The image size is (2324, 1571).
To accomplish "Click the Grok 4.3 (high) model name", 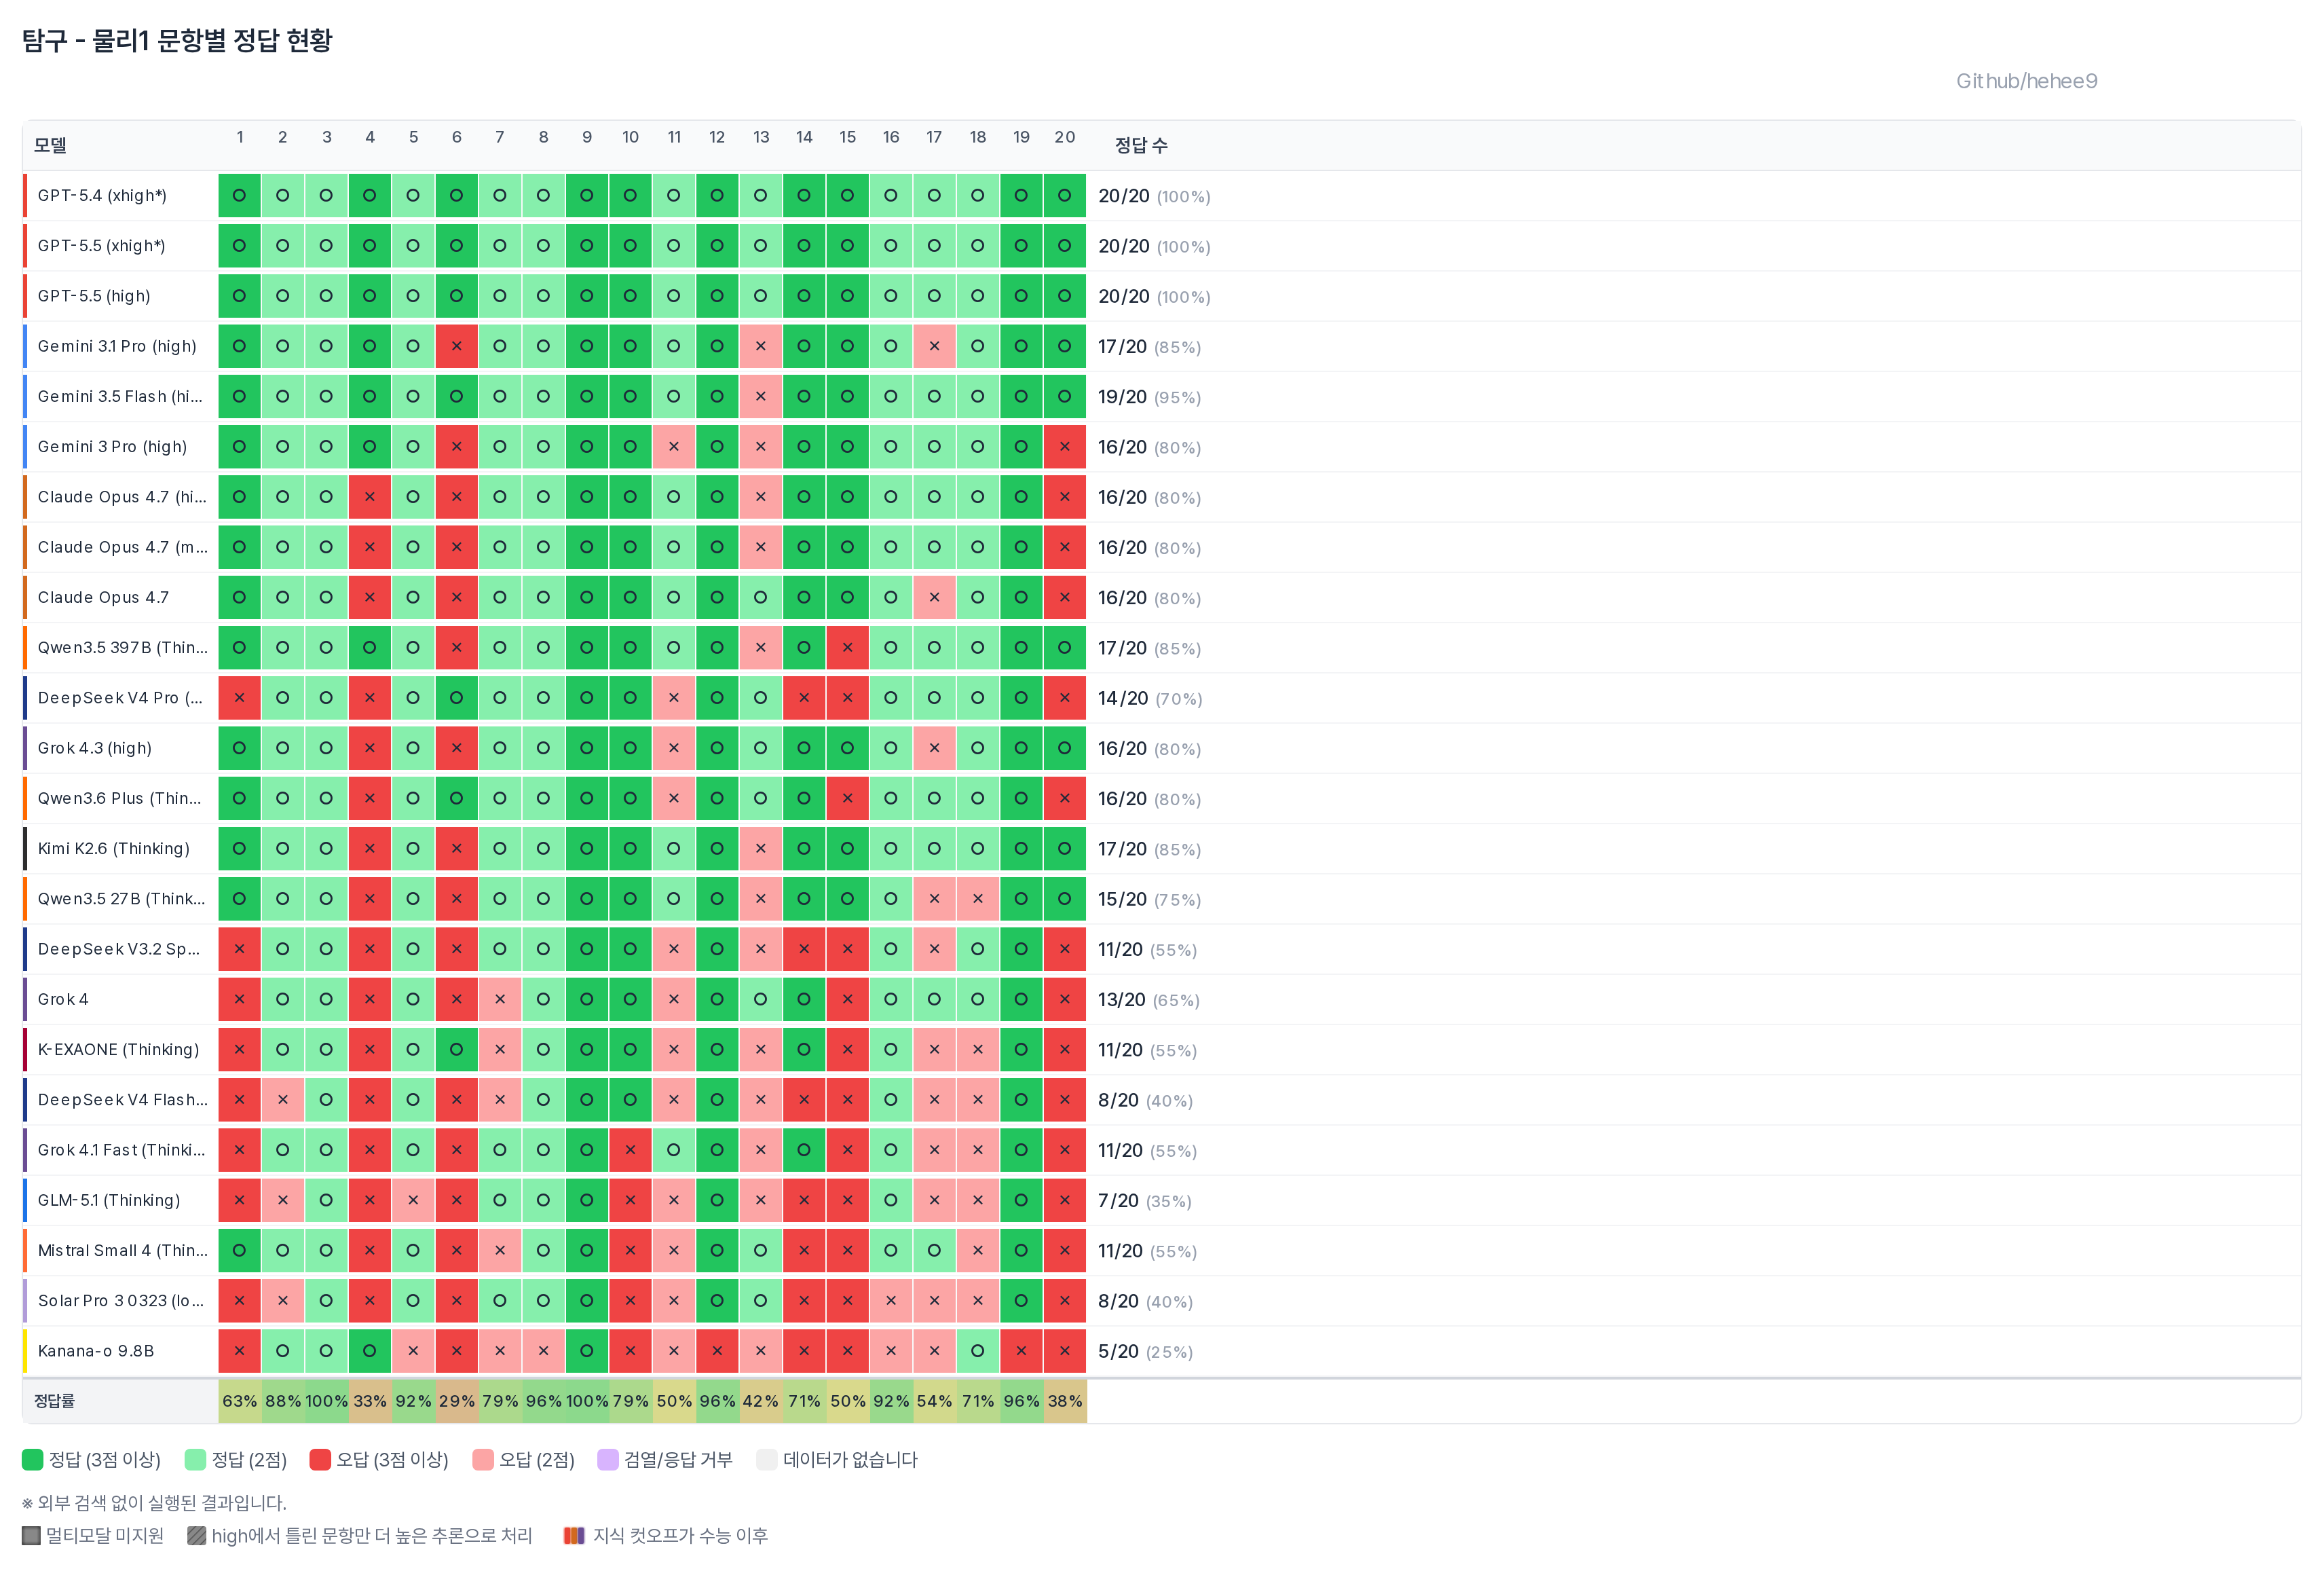I will pos(95,748).
